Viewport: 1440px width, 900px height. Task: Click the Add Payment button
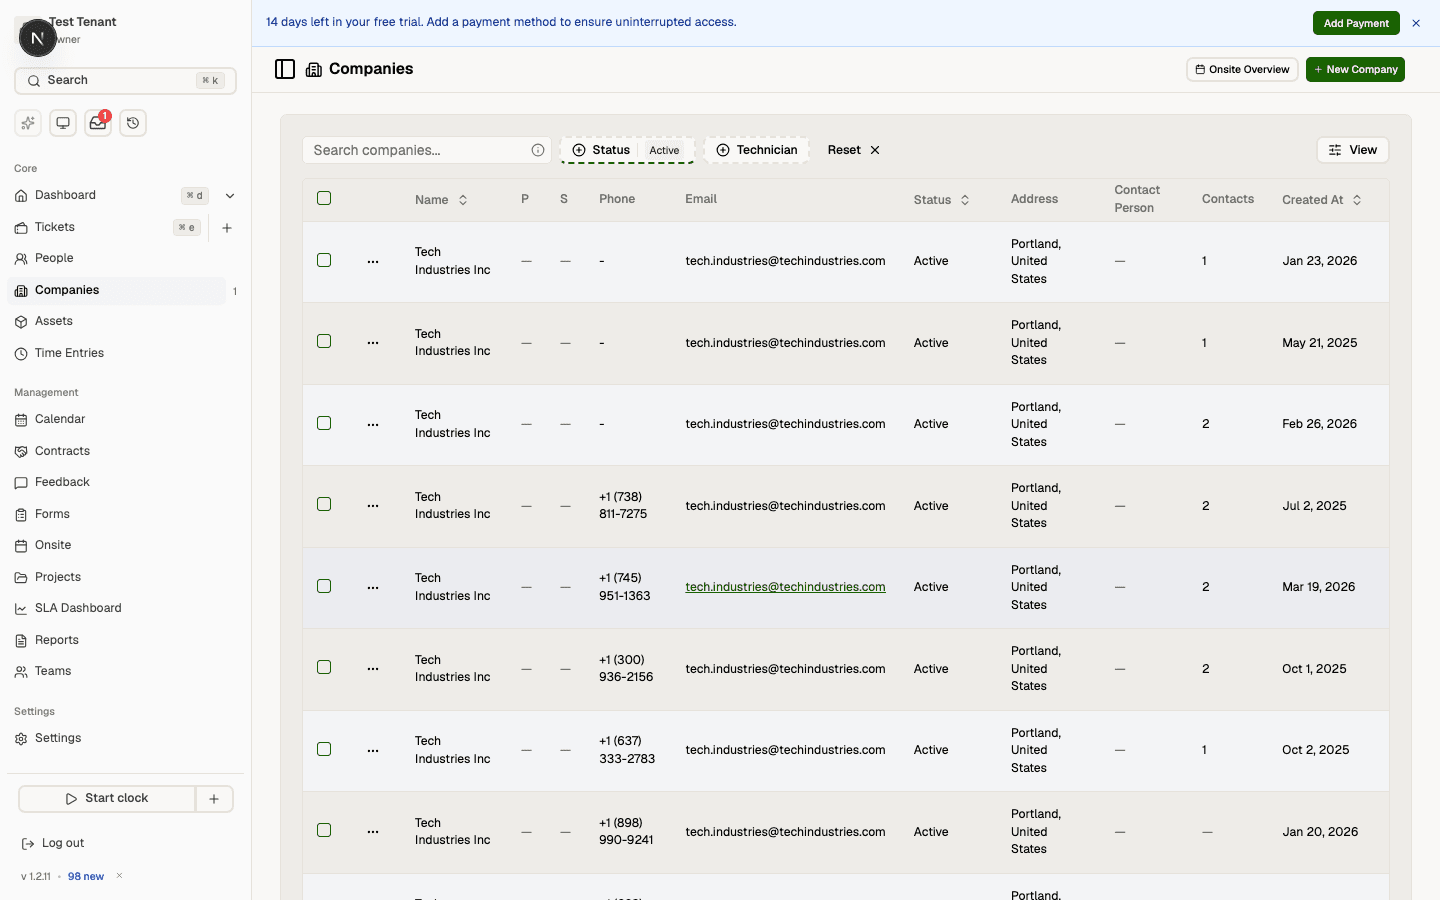(x=1356, y=22)
